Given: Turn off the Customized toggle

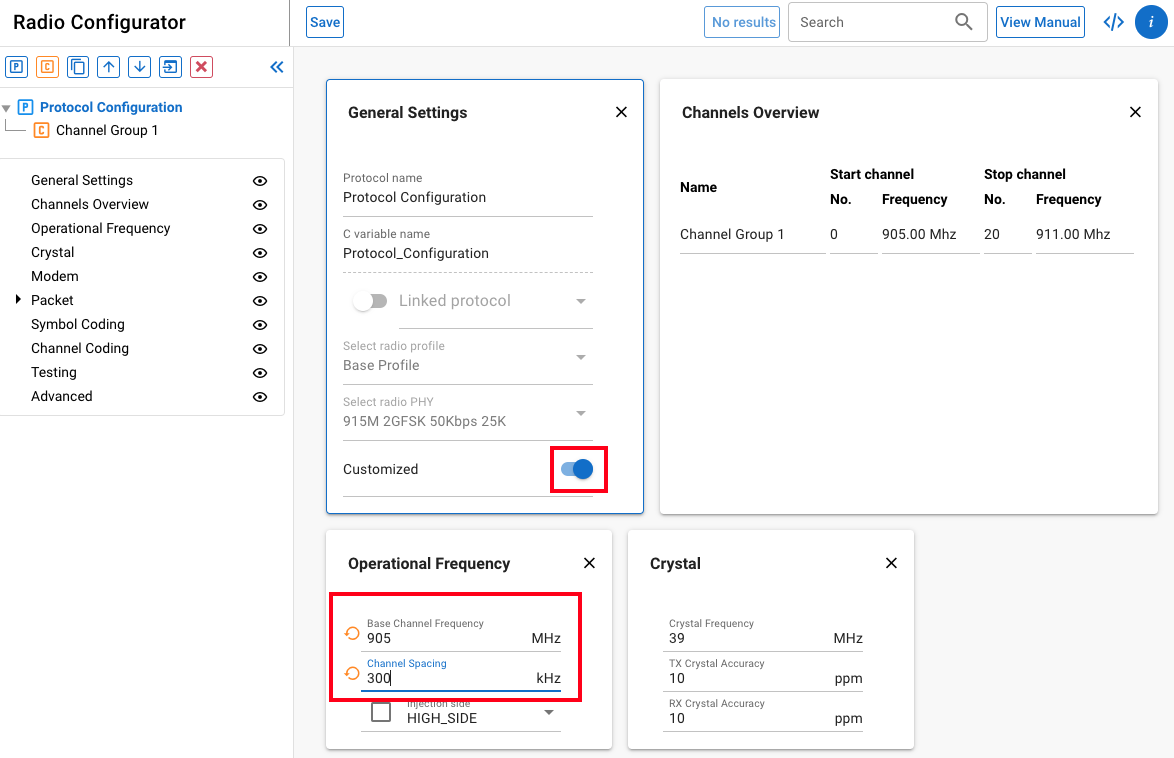Looking at the screenshot, I should click(578, 469).
